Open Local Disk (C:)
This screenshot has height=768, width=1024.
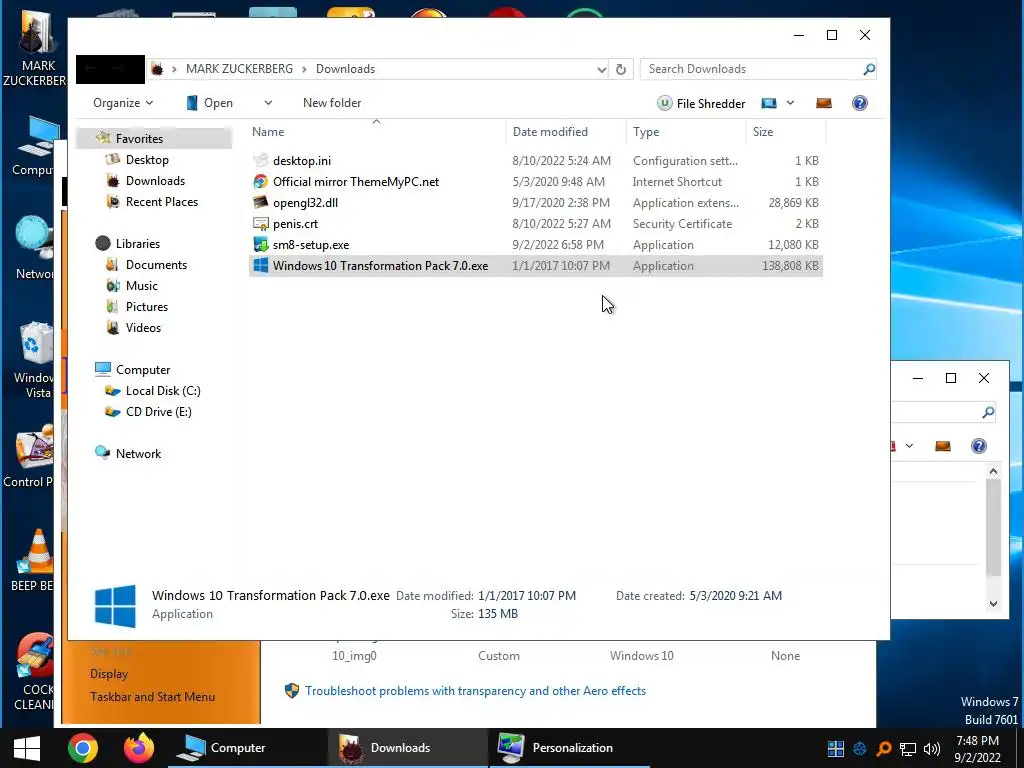[163, 391]
